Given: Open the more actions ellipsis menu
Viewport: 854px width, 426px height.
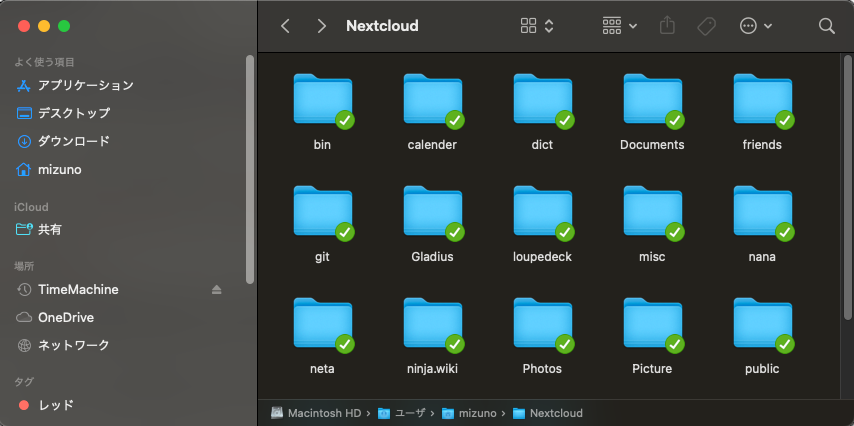Looking at the screenshot, I should pyautogui.click(x=755, y=26).
